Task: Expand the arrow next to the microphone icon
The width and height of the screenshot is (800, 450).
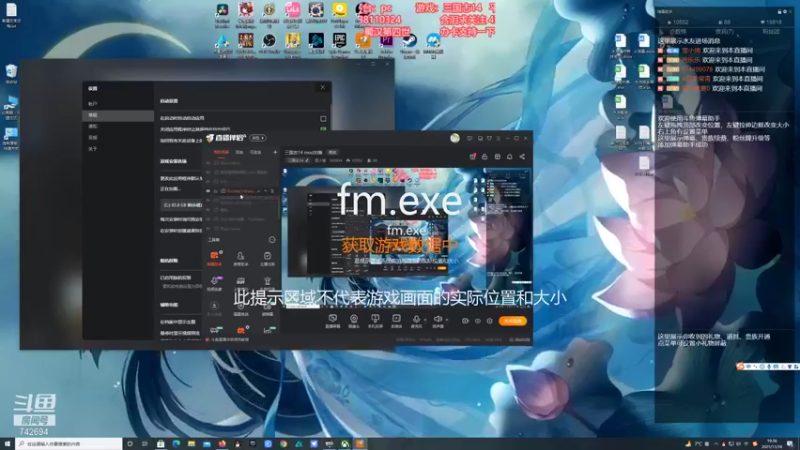Action: (424, 320)
